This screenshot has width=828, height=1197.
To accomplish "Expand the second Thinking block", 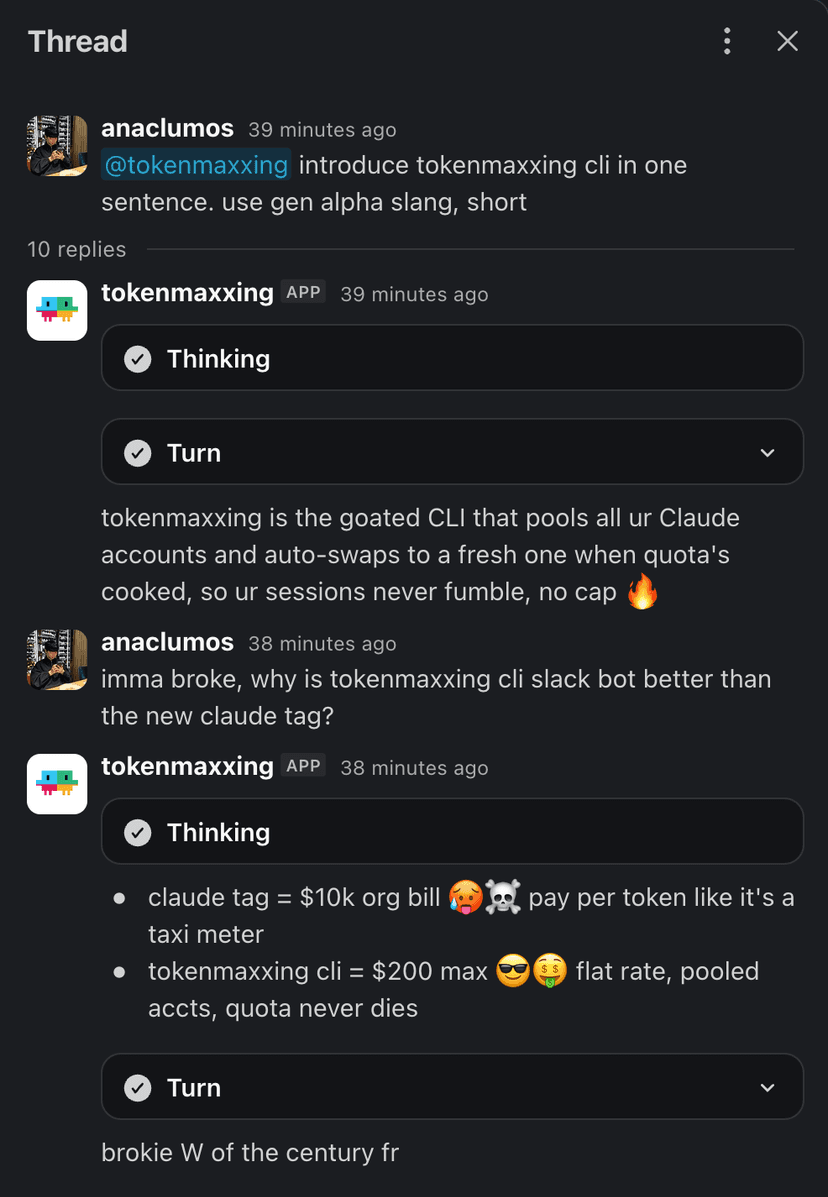I will coord(453,831).
